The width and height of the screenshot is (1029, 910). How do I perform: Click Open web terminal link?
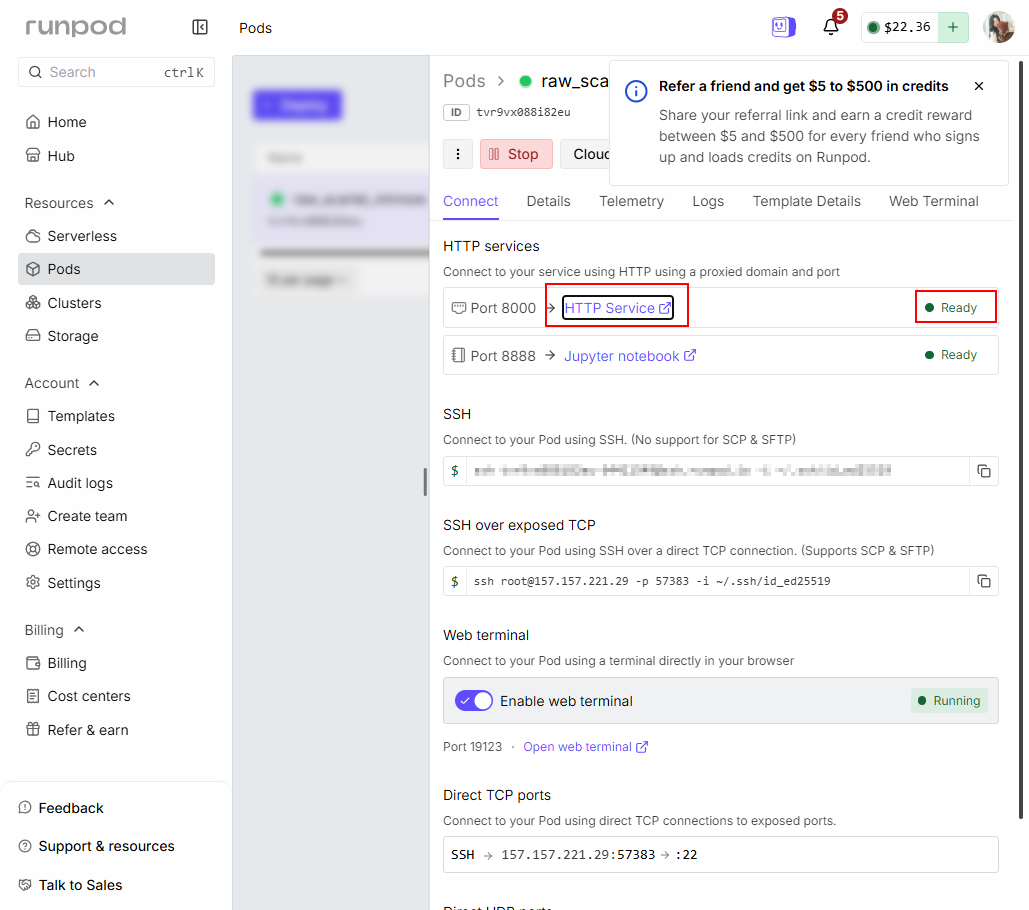click(585, 747)
